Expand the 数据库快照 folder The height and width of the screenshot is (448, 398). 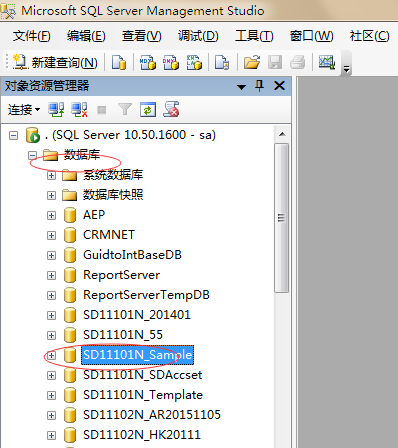tap(51, 195)
